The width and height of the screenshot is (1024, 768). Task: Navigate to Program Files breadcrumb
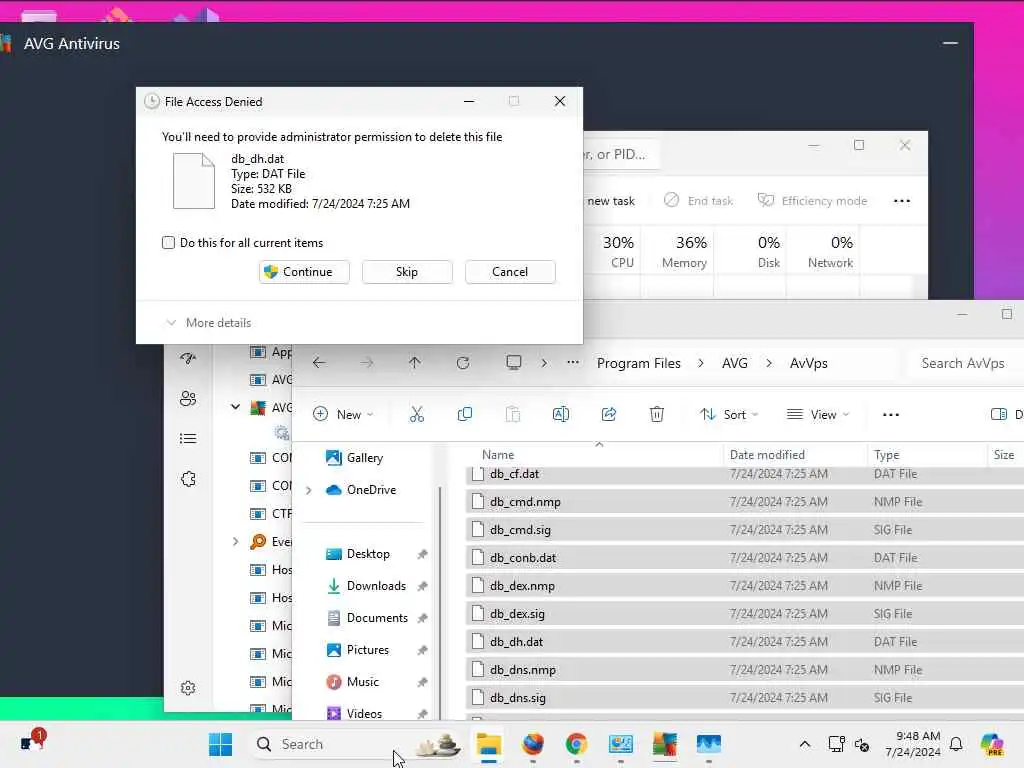[x=639, y=363]
